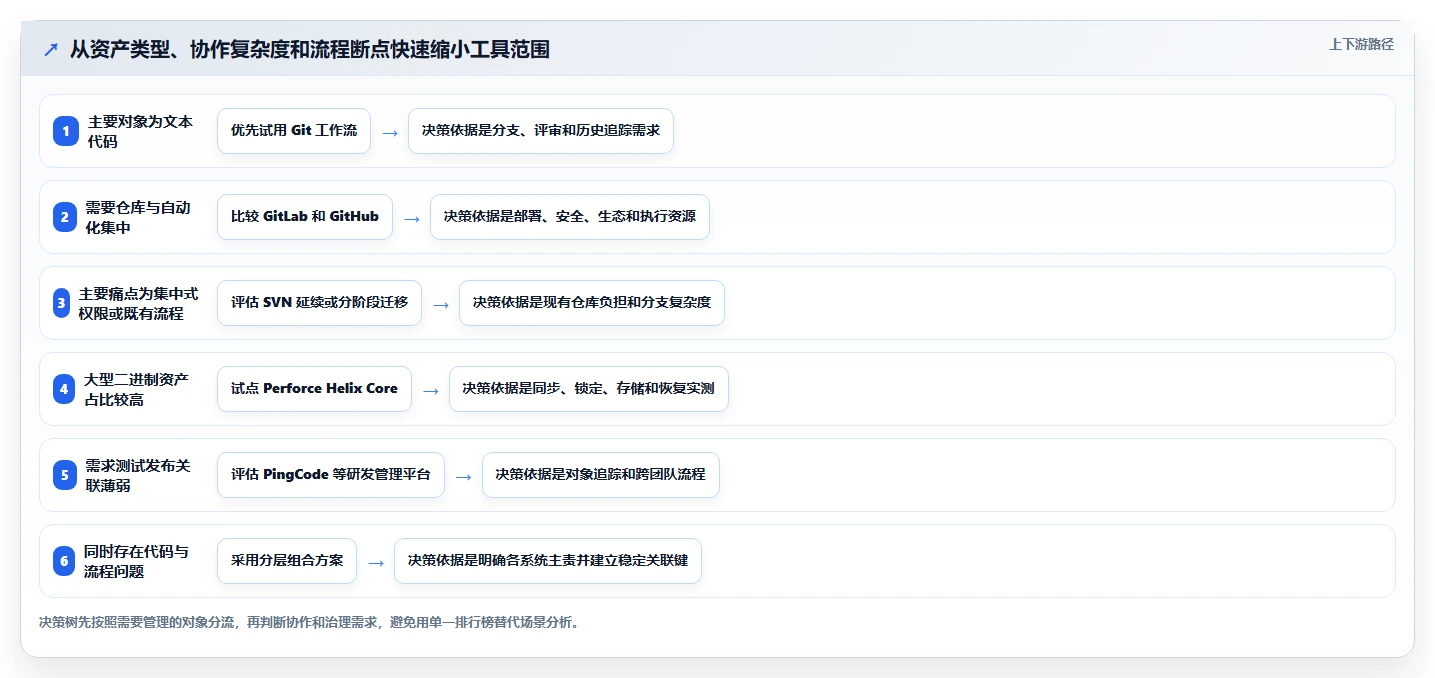Select the 评估 PingCode 等研发管理平台 box
This screenshot has height=678, width=1435.
pos(331,475)
